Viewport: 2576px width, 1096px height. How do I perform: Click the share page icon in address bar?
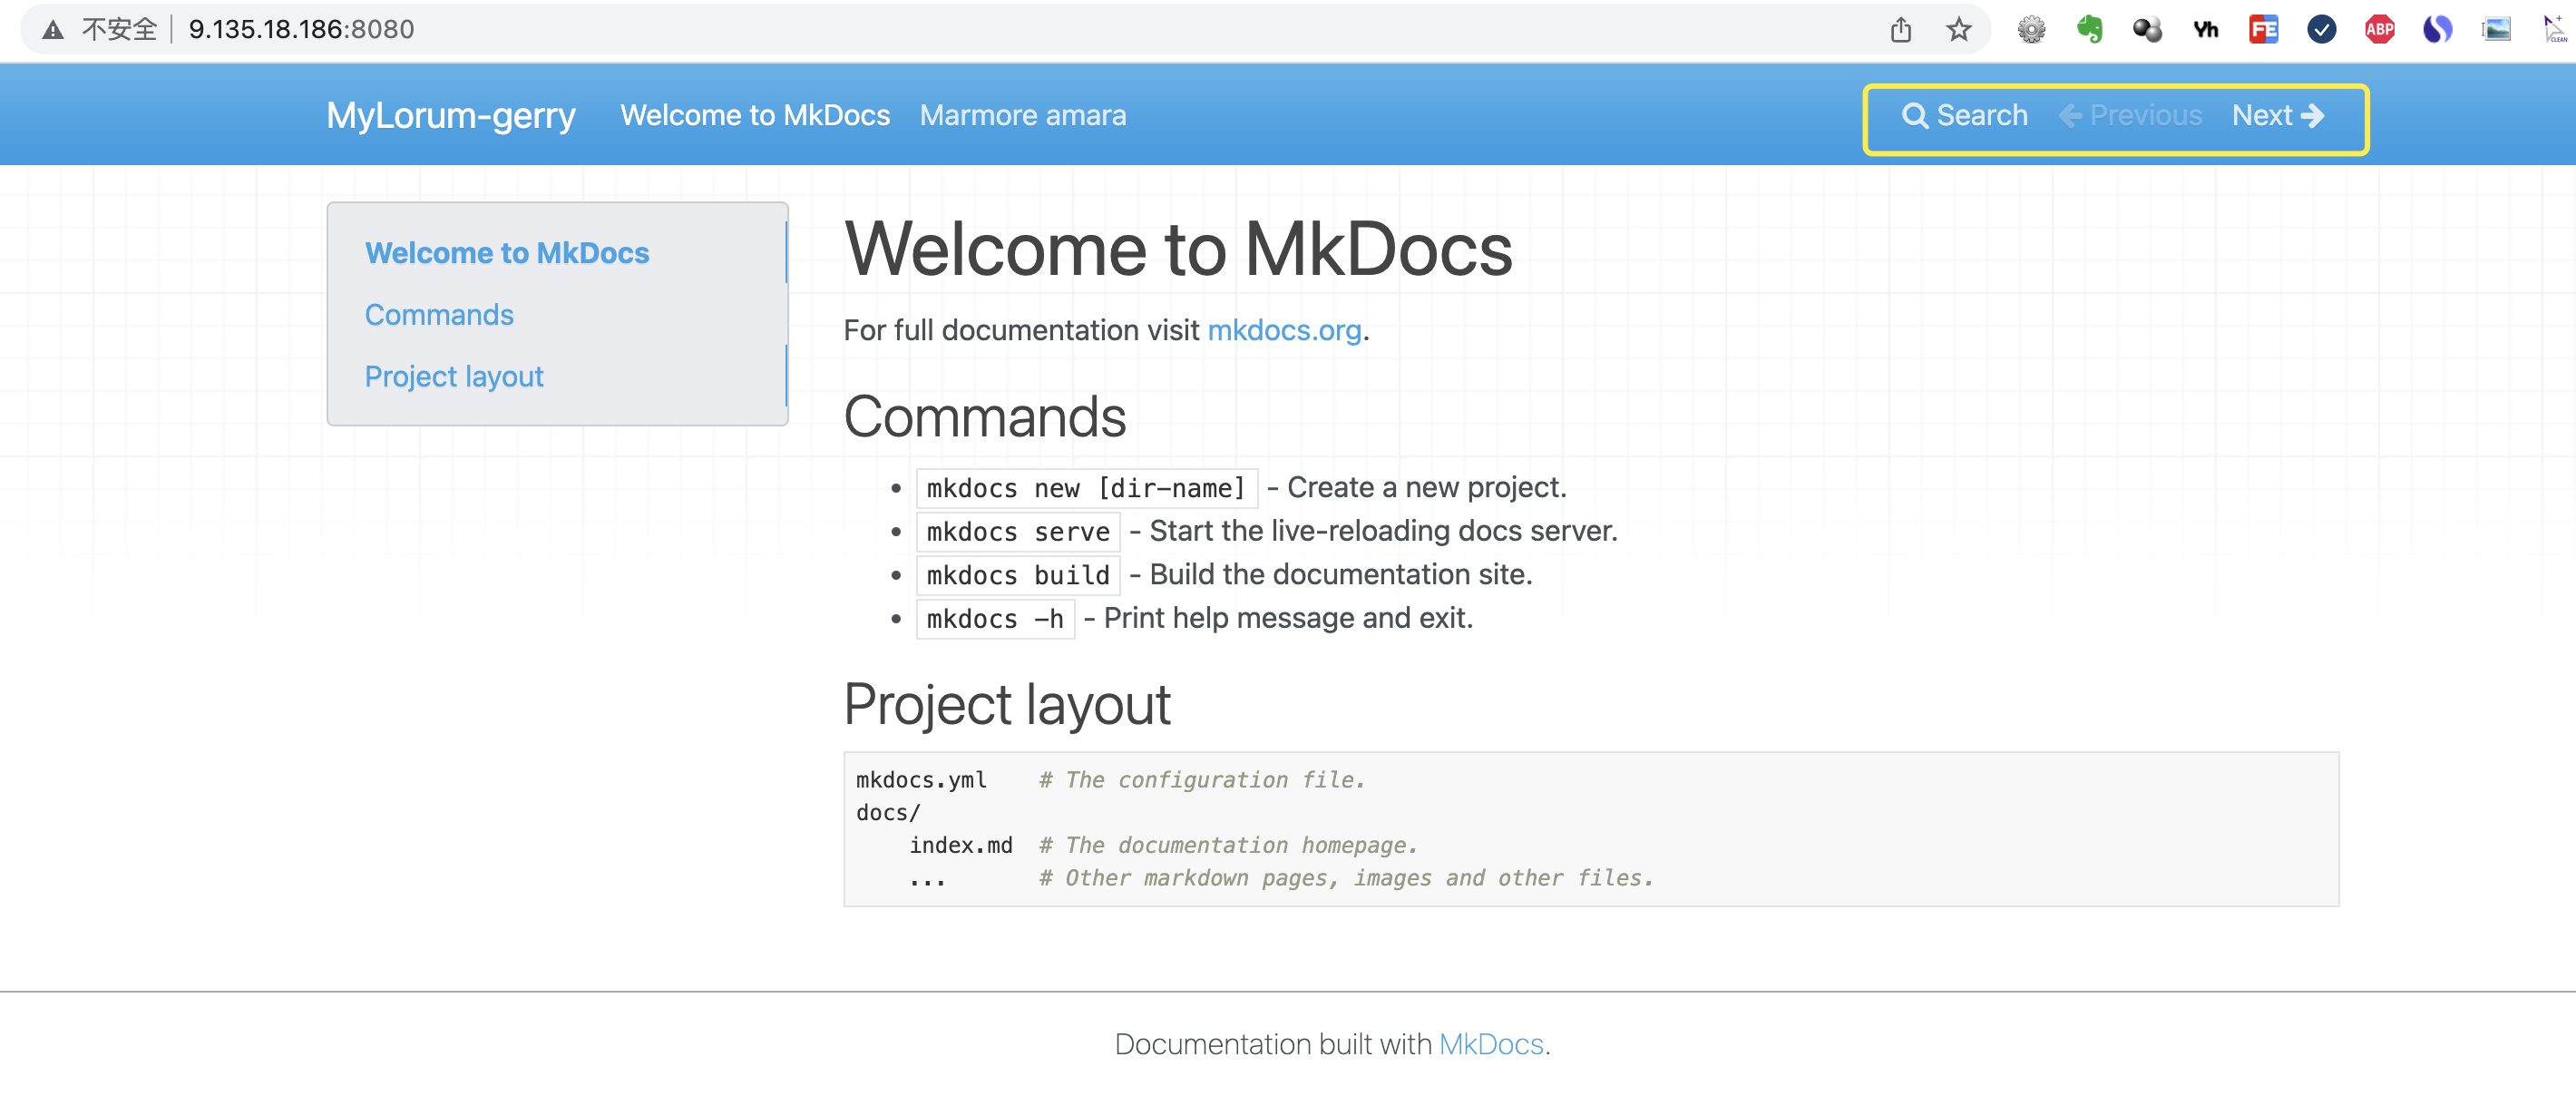pos(1900,30)
